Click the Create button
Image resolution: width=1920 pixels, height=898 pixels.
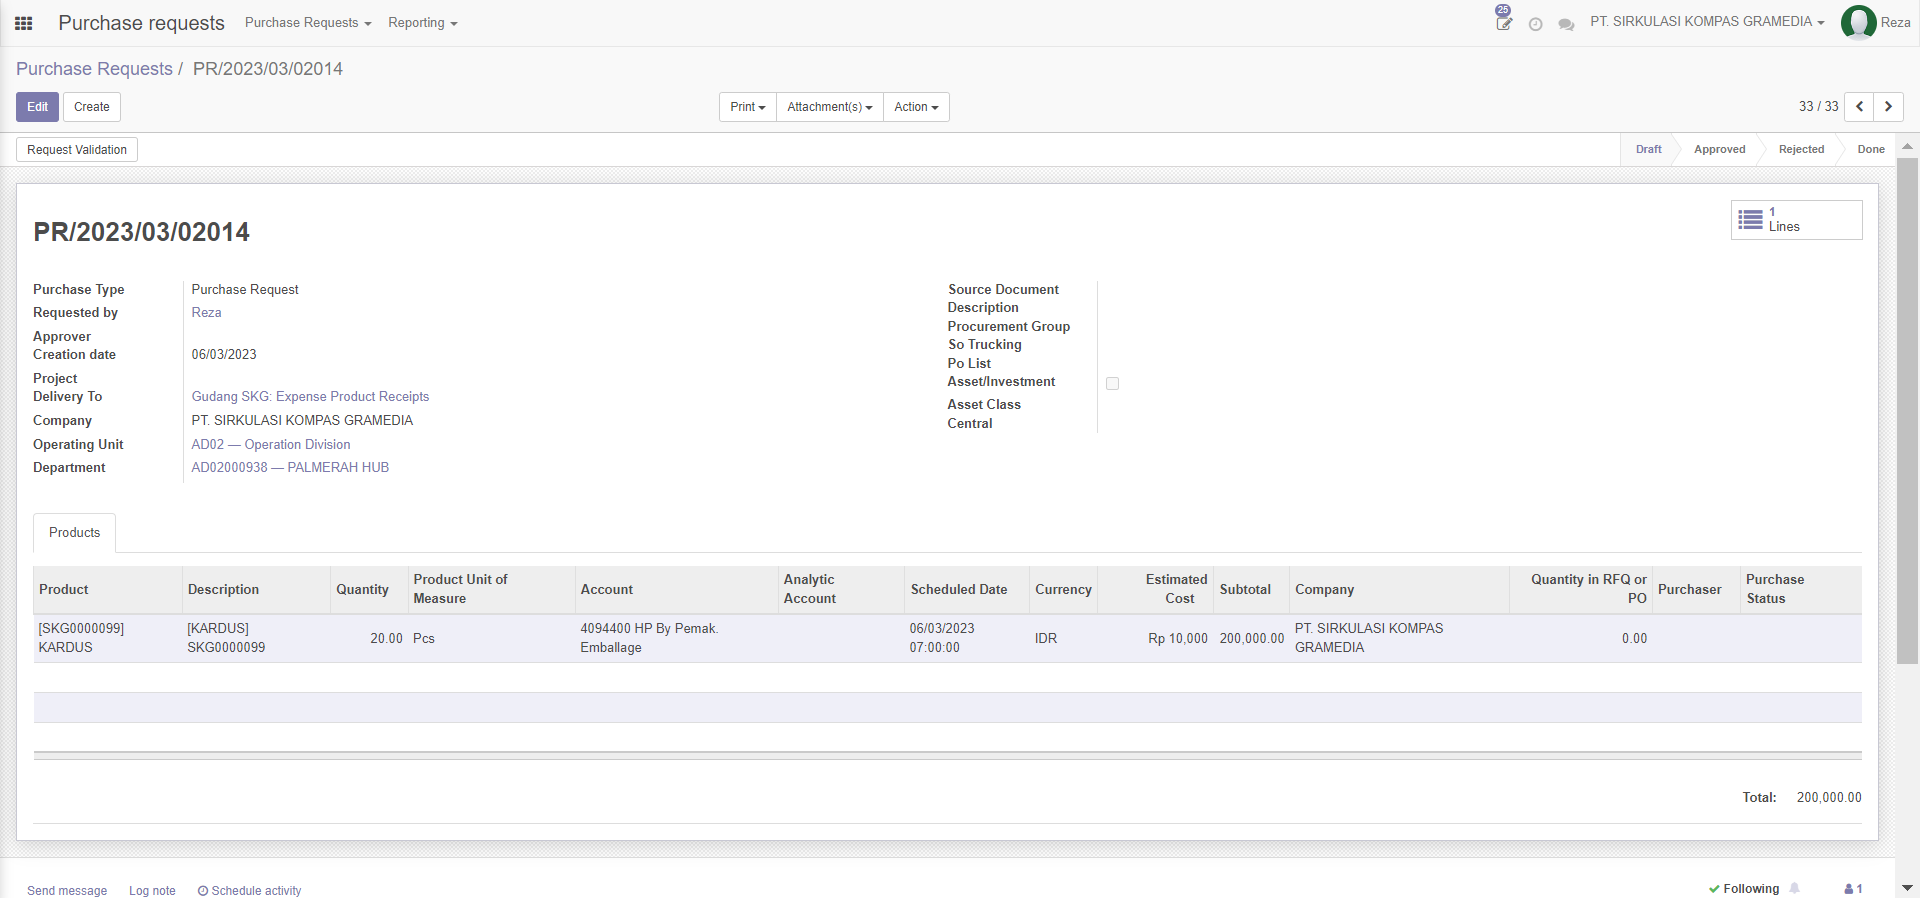92,107
